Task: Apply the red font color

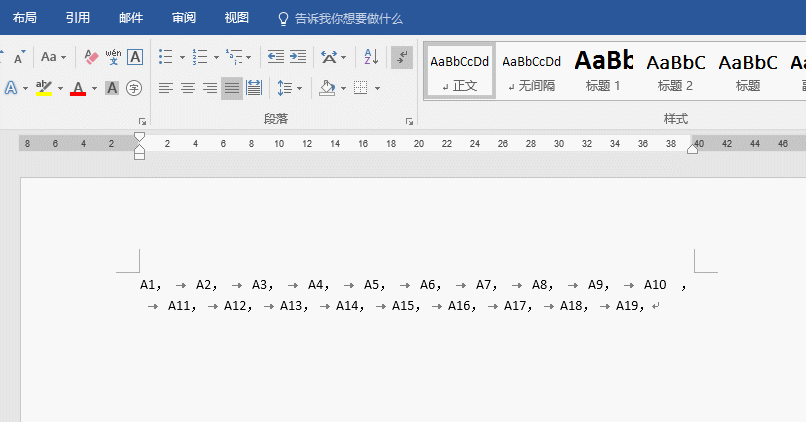Action: click(x=78, y=89)
